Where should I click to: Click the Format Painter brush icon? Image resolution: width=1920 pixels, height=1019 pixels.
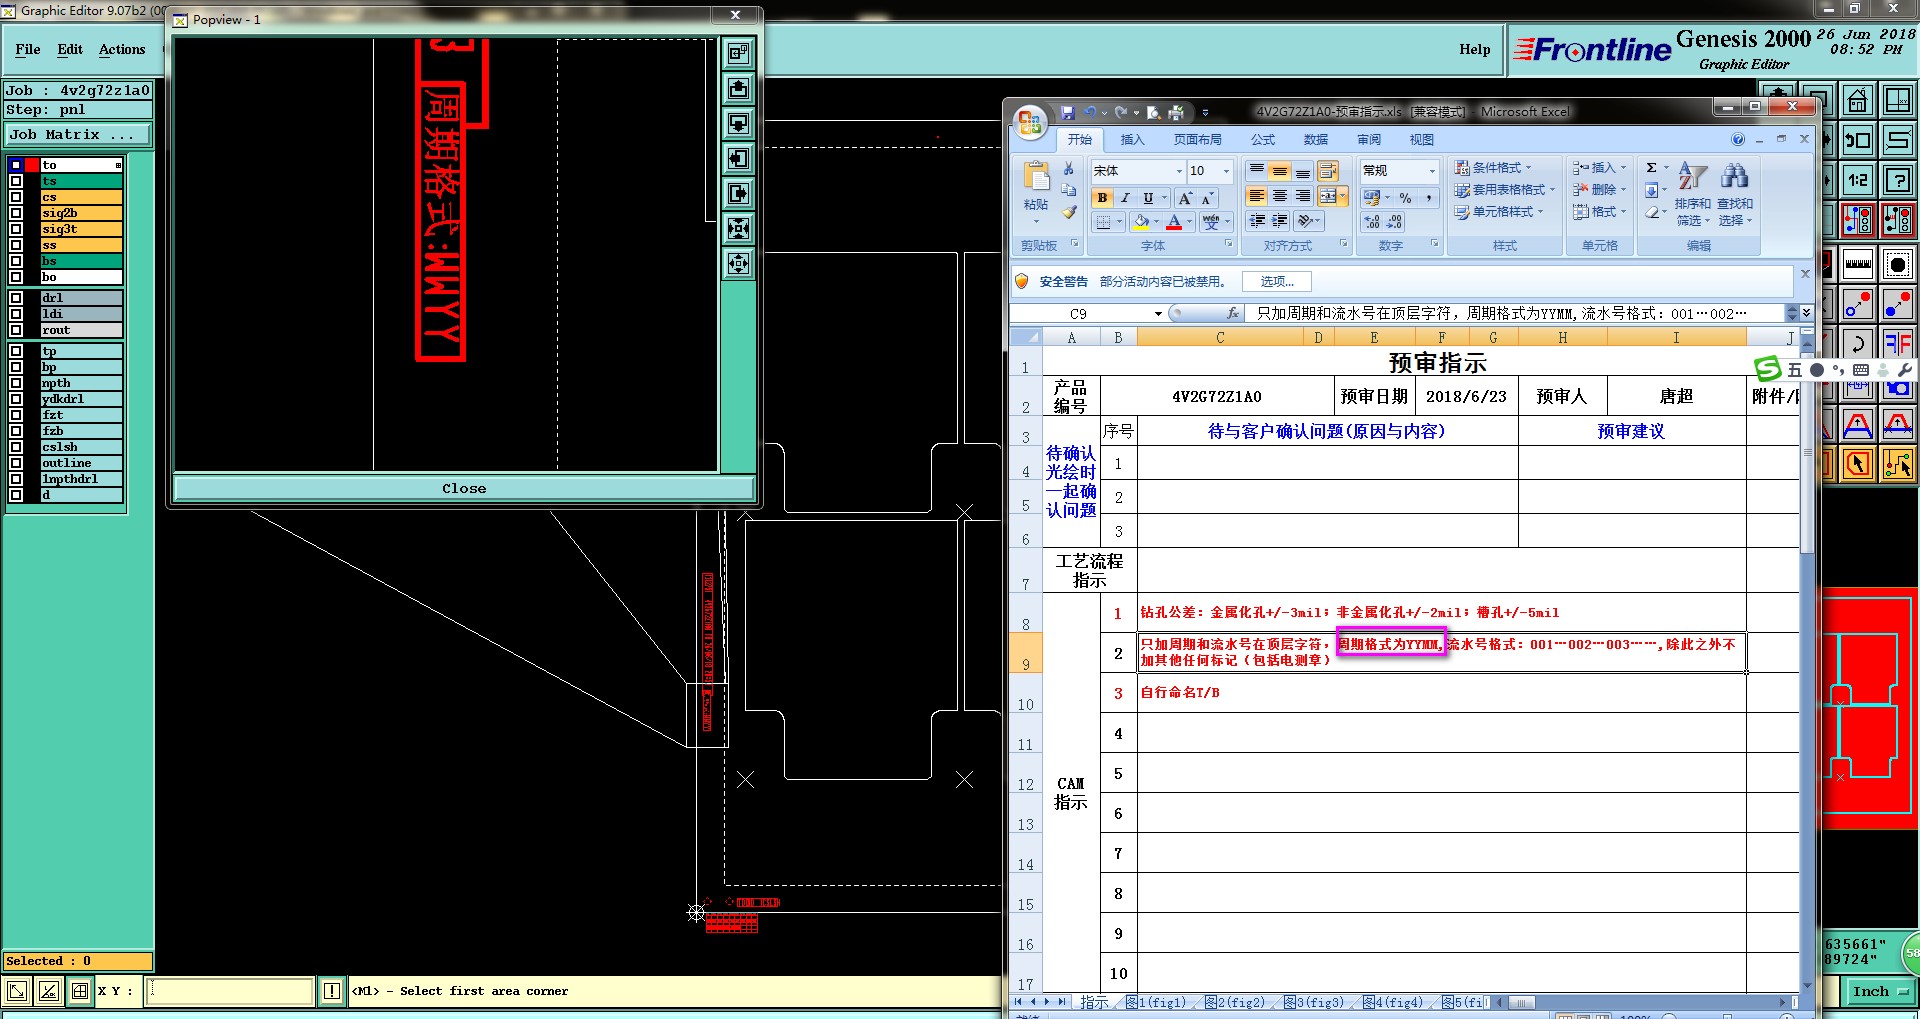1069,212
